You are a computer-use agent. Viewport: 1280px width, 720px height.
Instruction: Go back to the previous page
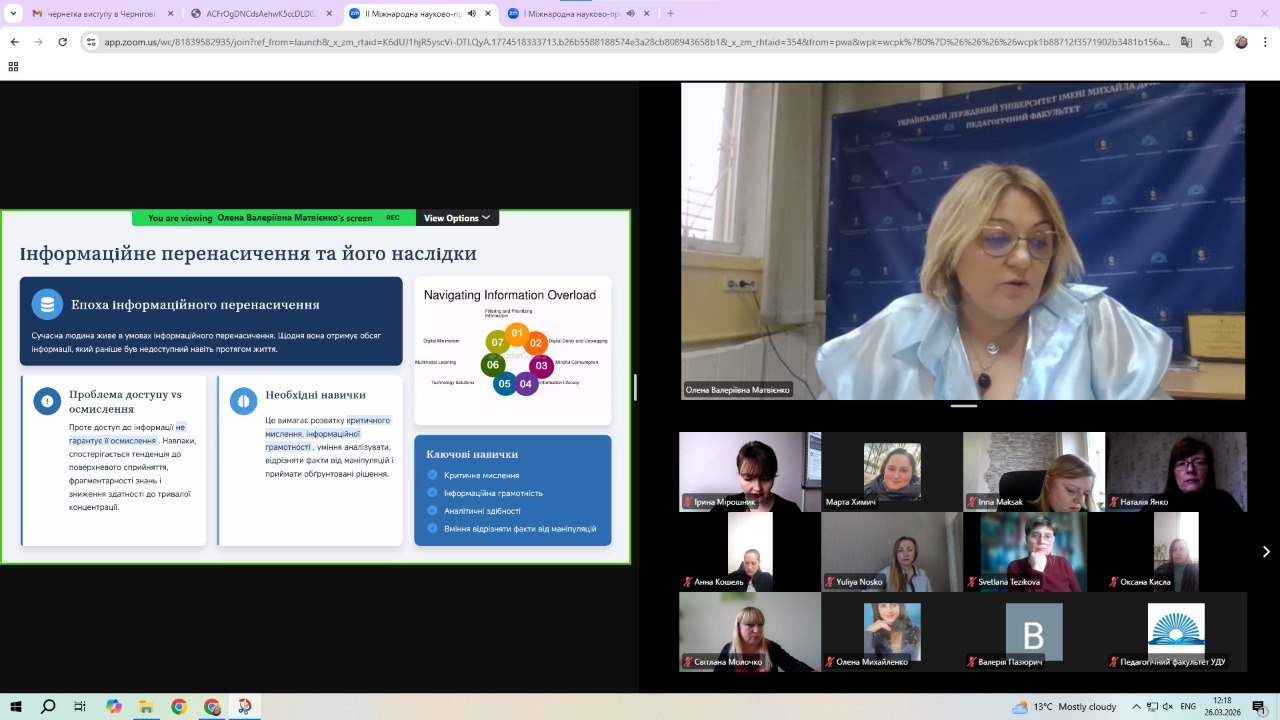point(14,42)
